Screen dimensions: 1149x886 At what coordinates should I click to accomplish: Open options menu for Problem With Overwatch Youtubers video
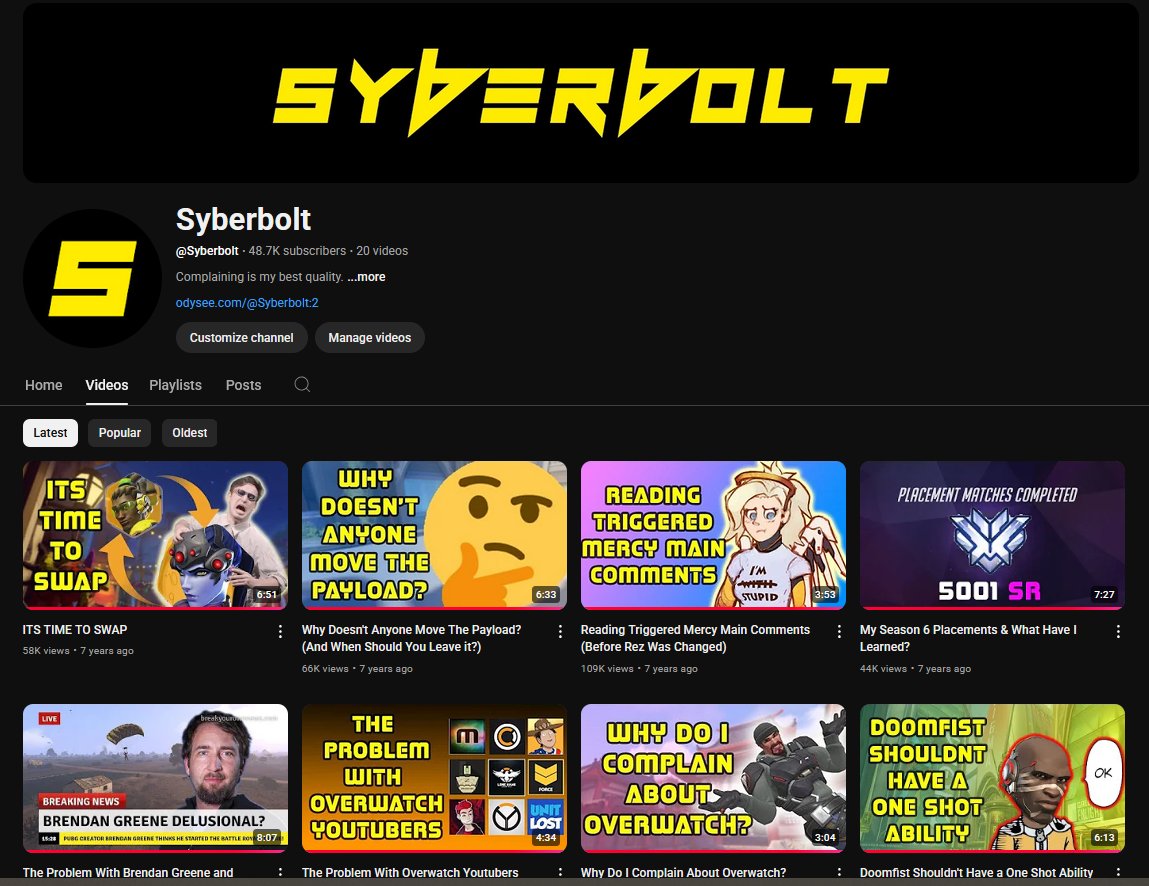coord(560,873)
